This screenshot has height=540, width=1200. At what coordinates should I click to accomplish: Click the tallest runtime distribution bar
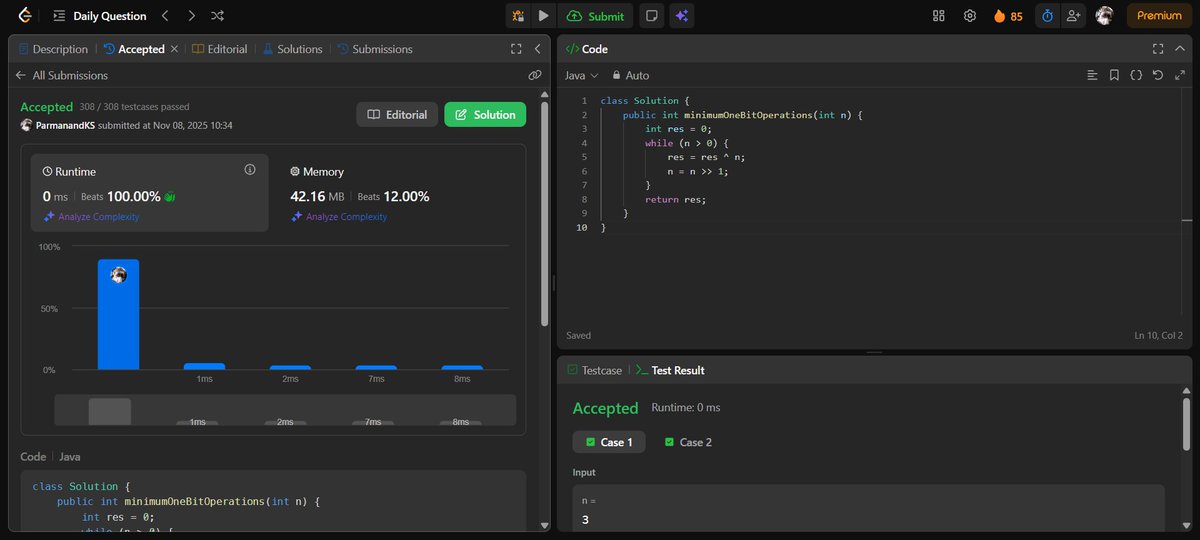118,314
